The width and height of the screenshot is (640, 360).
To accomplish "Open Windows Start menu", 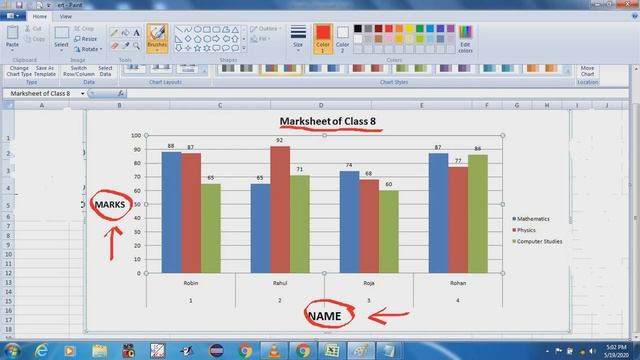I will click(x=12, y=351).
